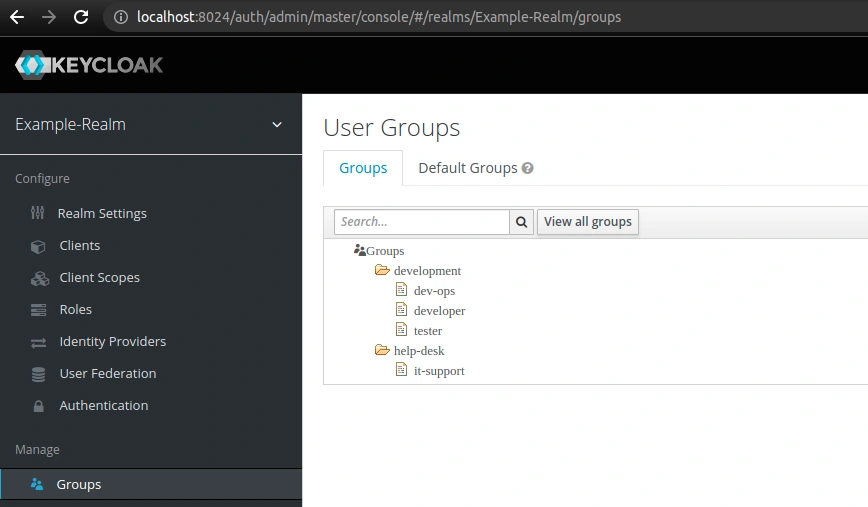
Task: Click the View all groups button
Action: (x=588, y=222)
